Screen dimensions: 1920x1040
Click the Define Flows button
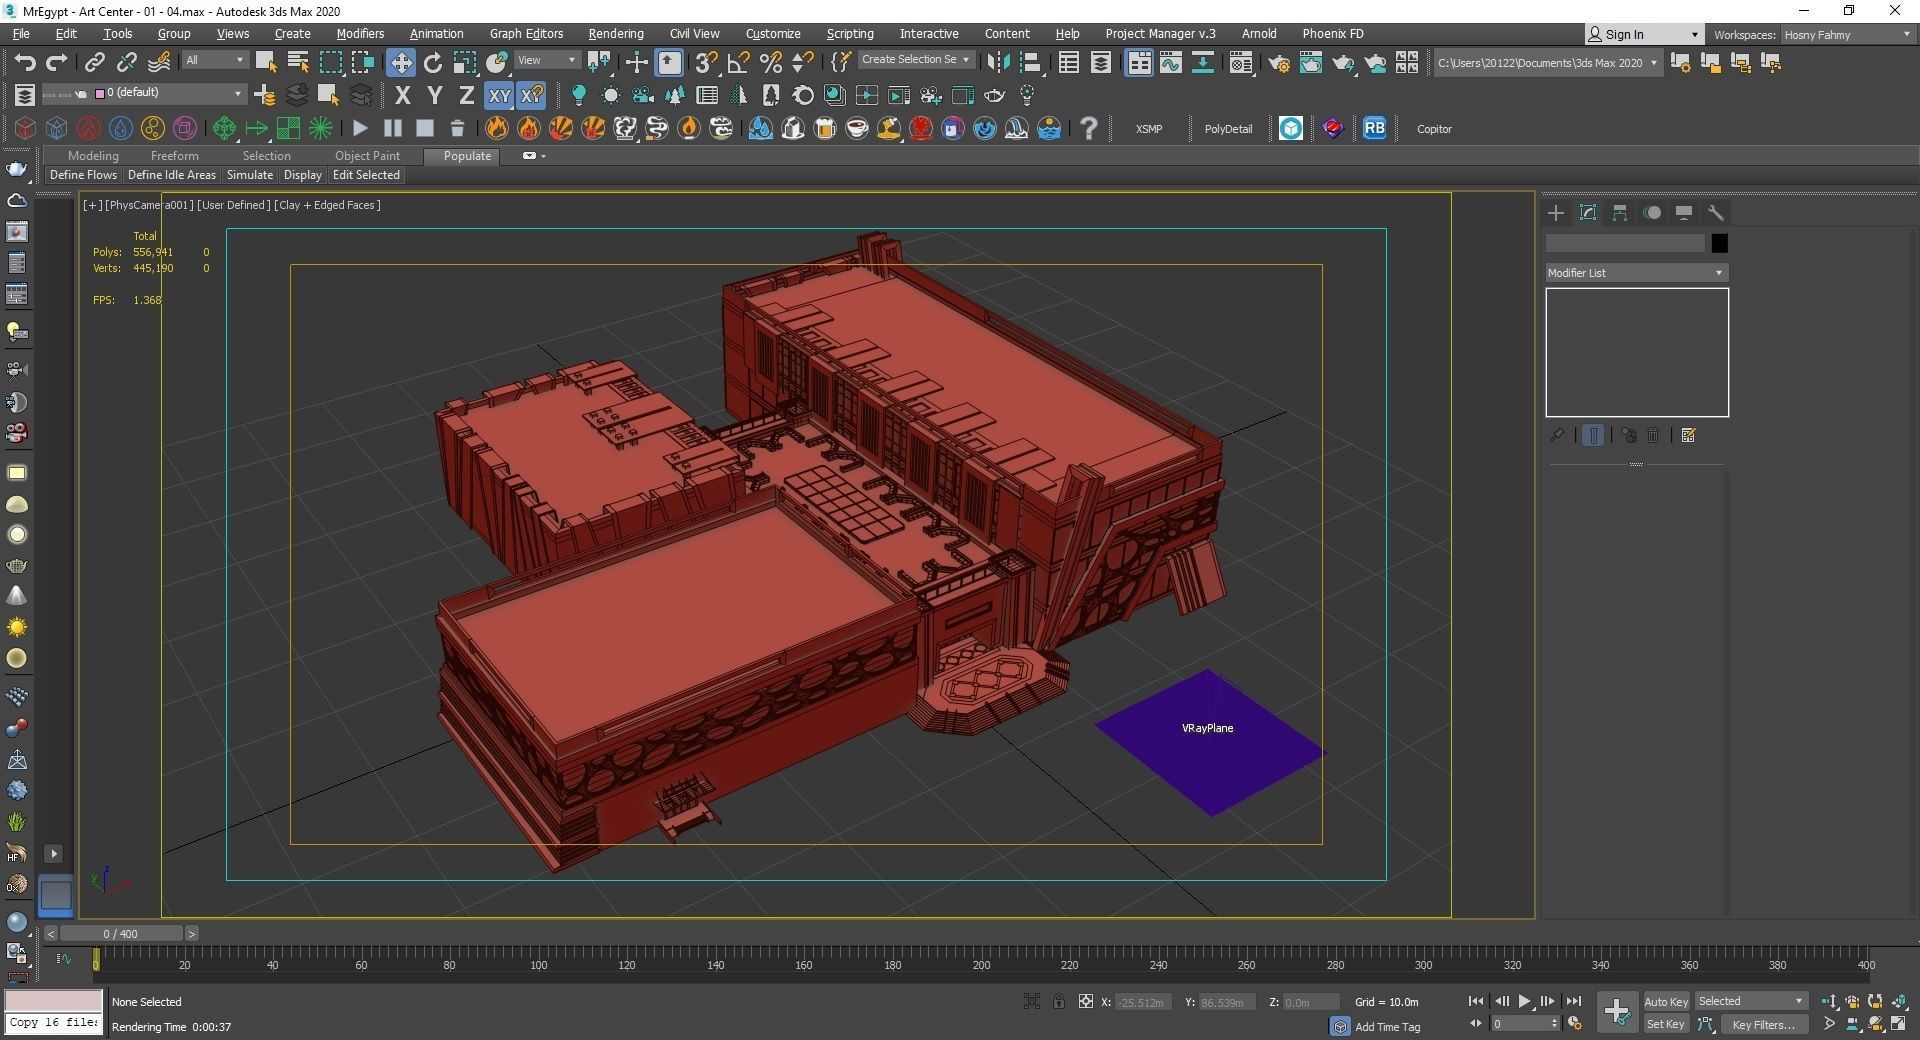(x=83, y=175)
